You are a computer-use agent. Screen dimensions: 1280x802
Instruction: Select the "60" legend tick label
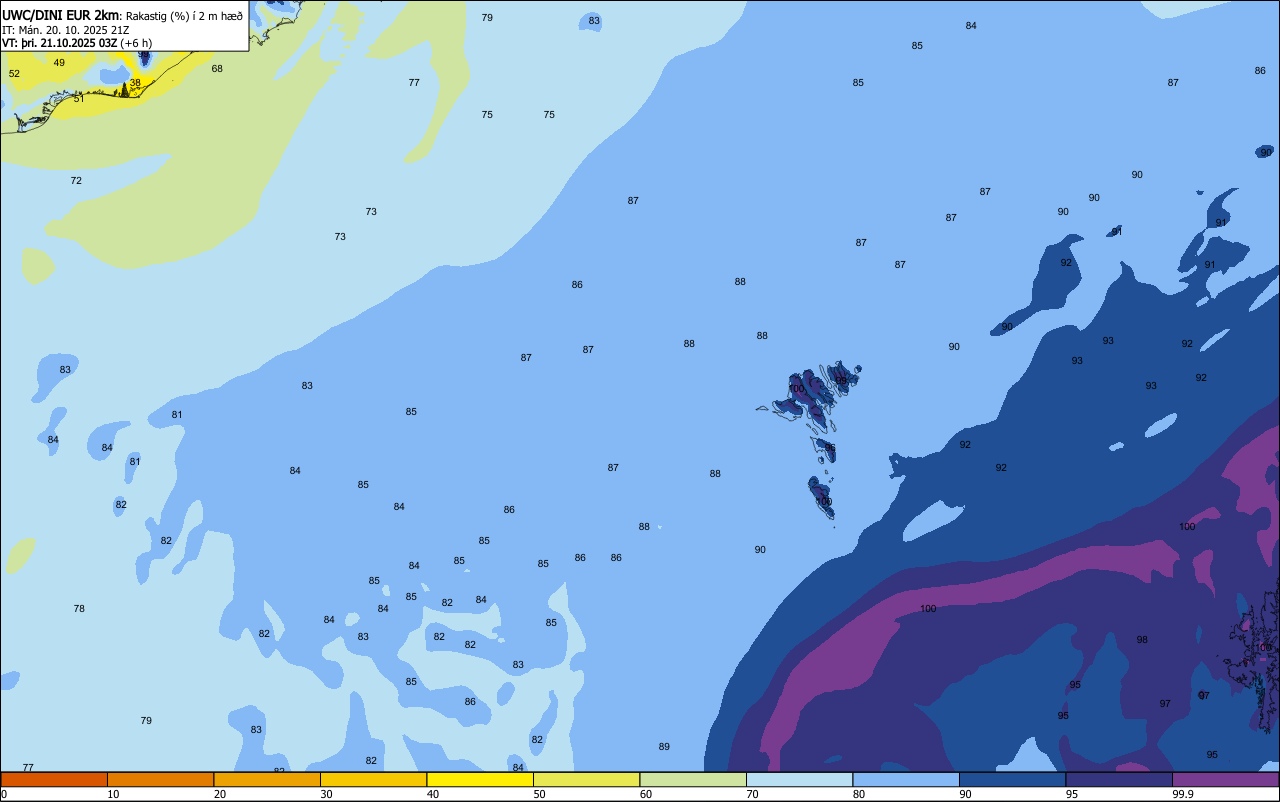(x=646, y=794)
